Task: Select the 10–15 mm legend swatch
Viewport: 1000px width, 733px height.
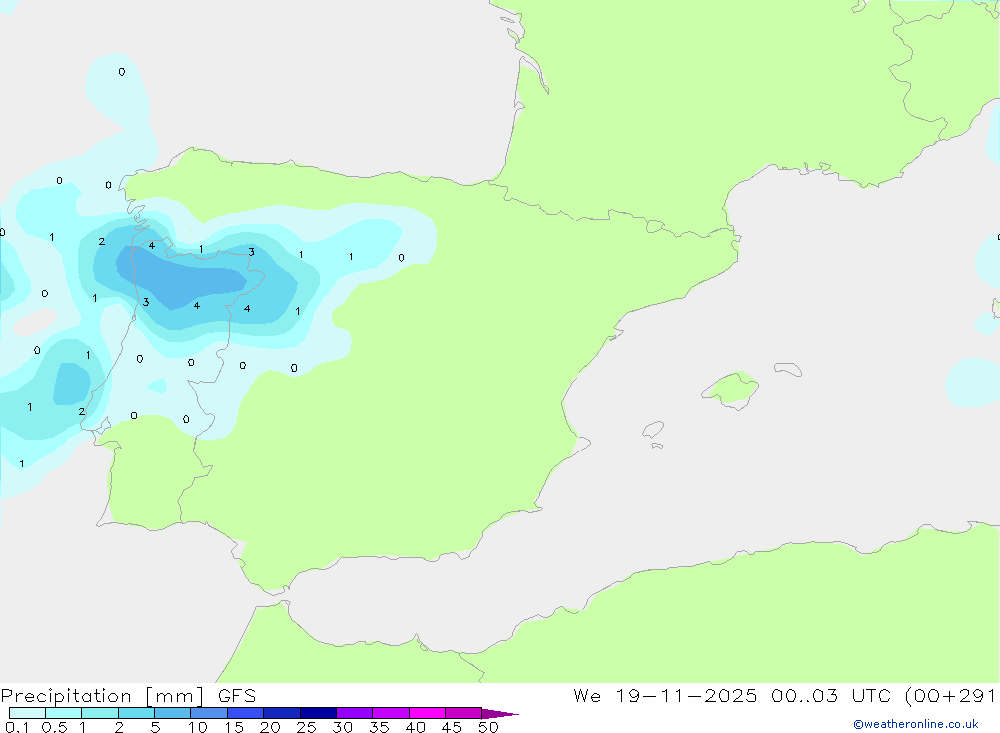Action: (209, 713)
